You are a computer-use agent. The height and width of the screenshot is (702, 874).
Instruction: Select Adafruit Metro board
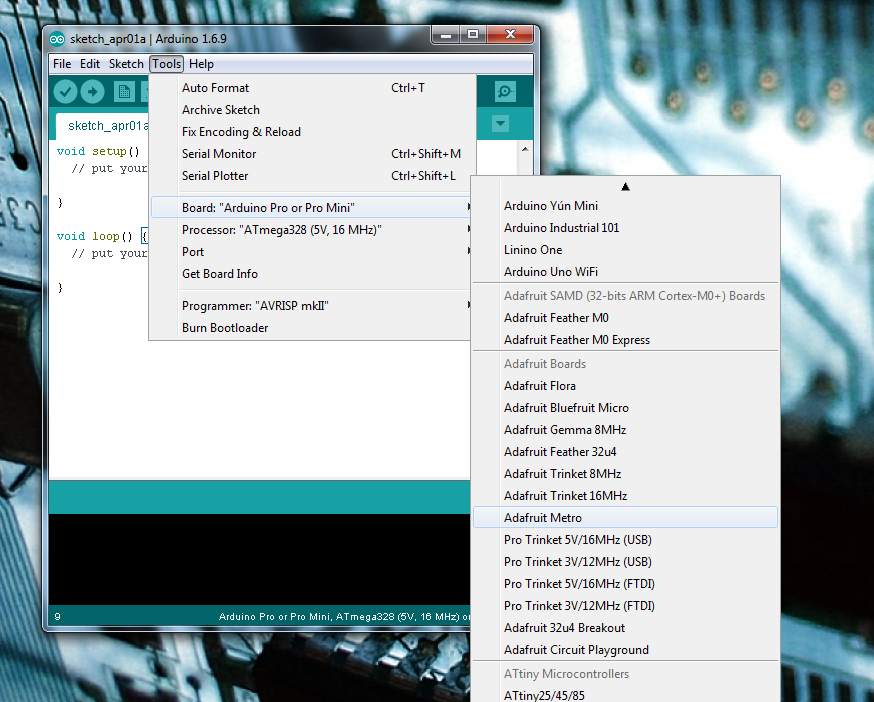625,517
